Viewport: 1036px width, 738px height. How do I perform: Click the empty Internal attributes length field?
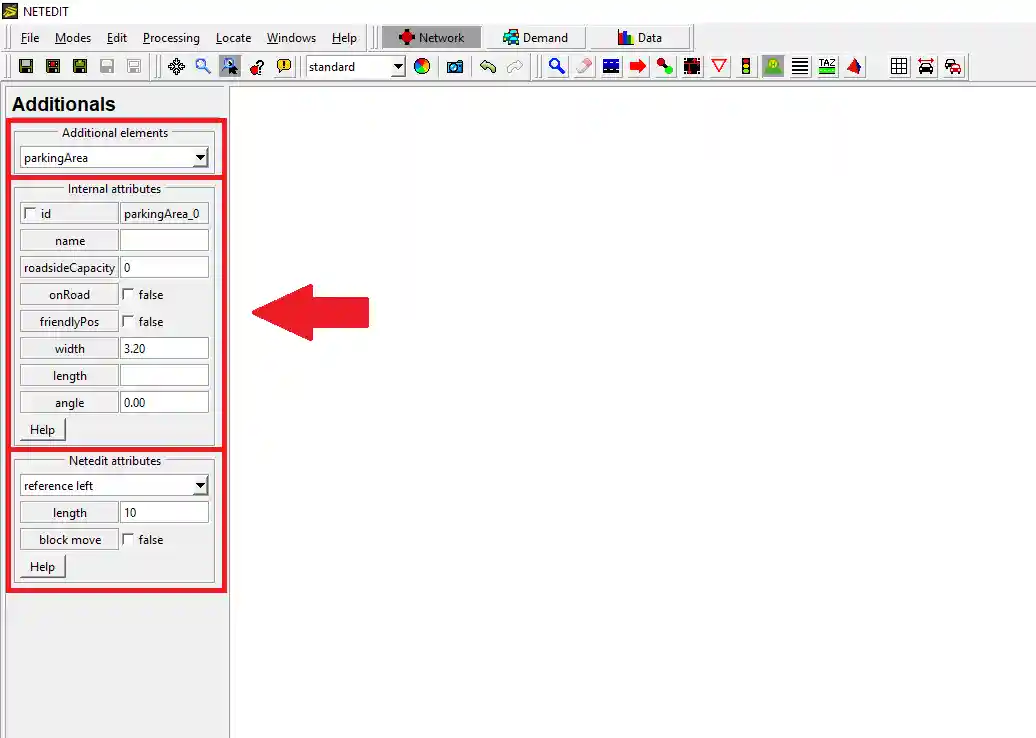coord(164,375)
